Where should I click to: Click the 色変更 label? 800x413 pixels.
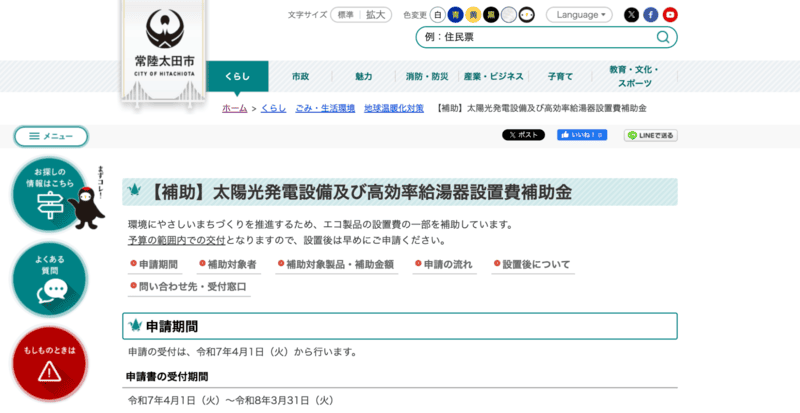[x=415, y=15]
